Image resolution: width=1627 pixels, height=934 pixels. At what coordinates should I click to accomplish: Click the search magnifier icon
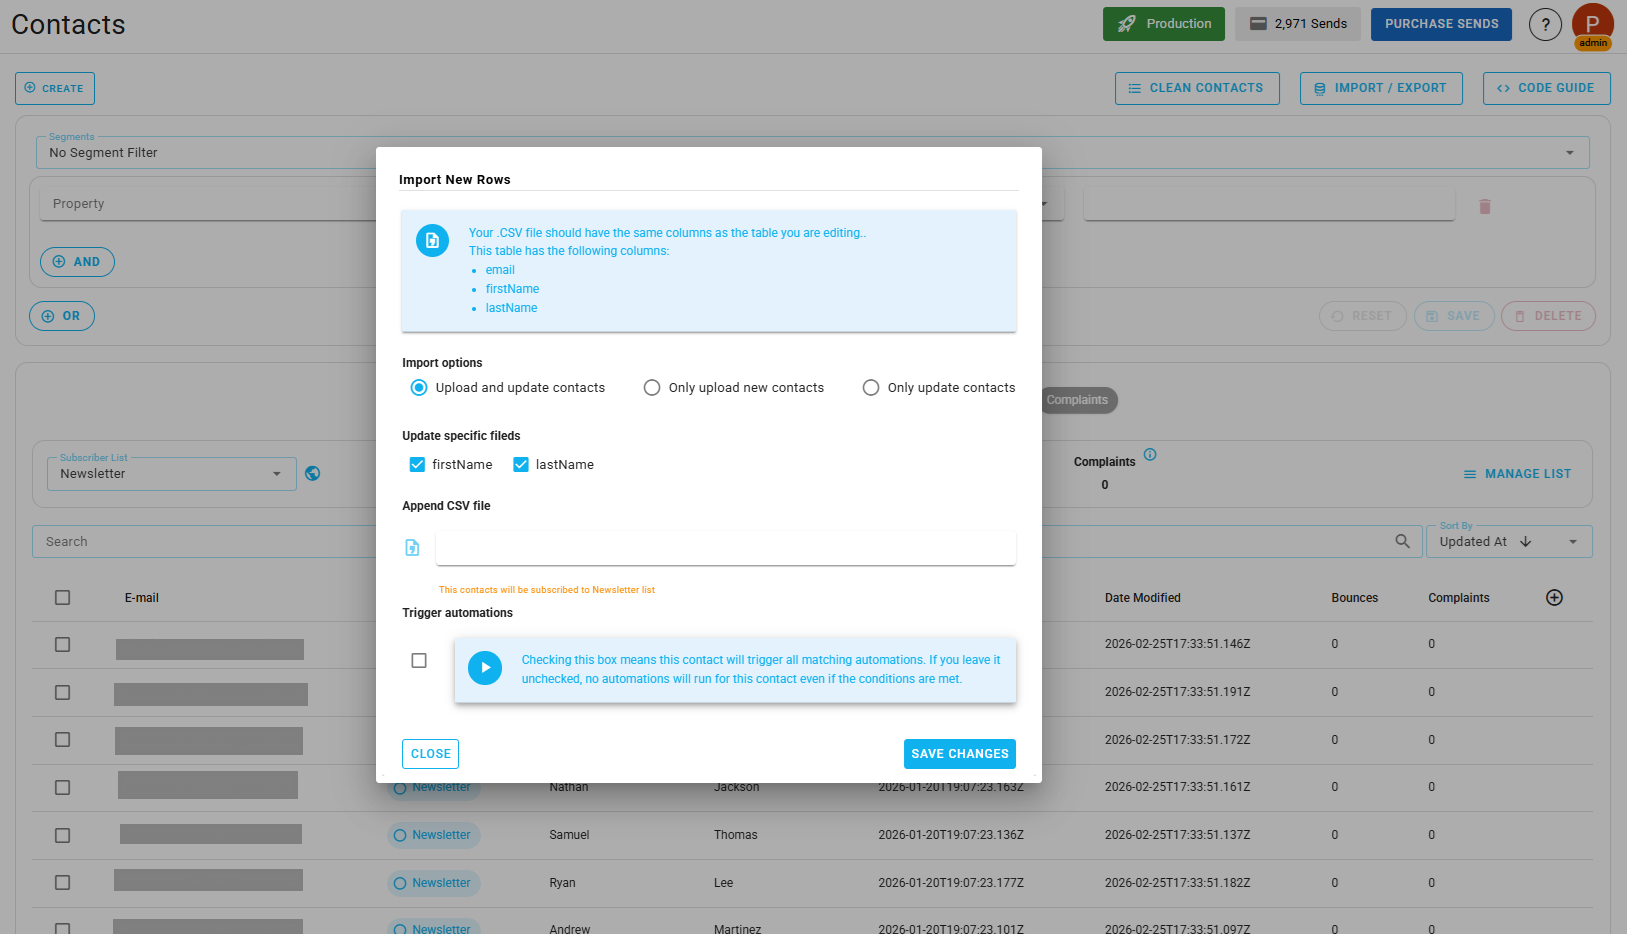tap(1402, 541)
